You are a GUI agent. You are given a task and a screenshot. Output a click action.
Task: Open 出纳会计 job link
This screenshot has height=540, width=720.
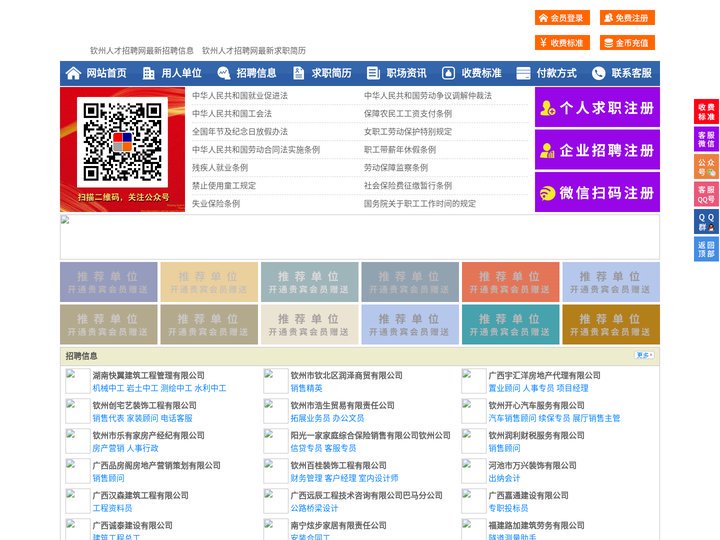coord(504,478)
